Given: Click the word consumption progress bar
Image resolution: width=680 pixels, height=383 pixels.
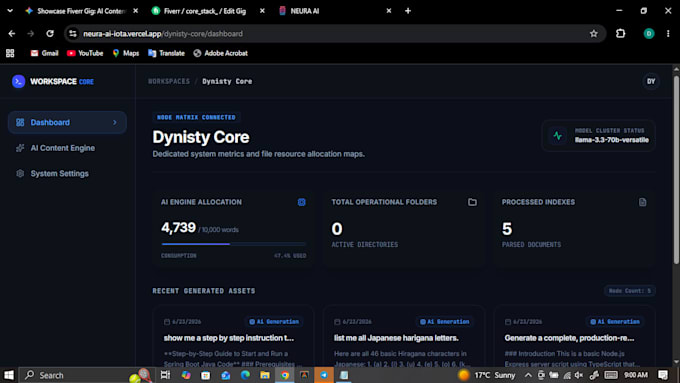Looking at the screenshot, I should tap(234, 244).
